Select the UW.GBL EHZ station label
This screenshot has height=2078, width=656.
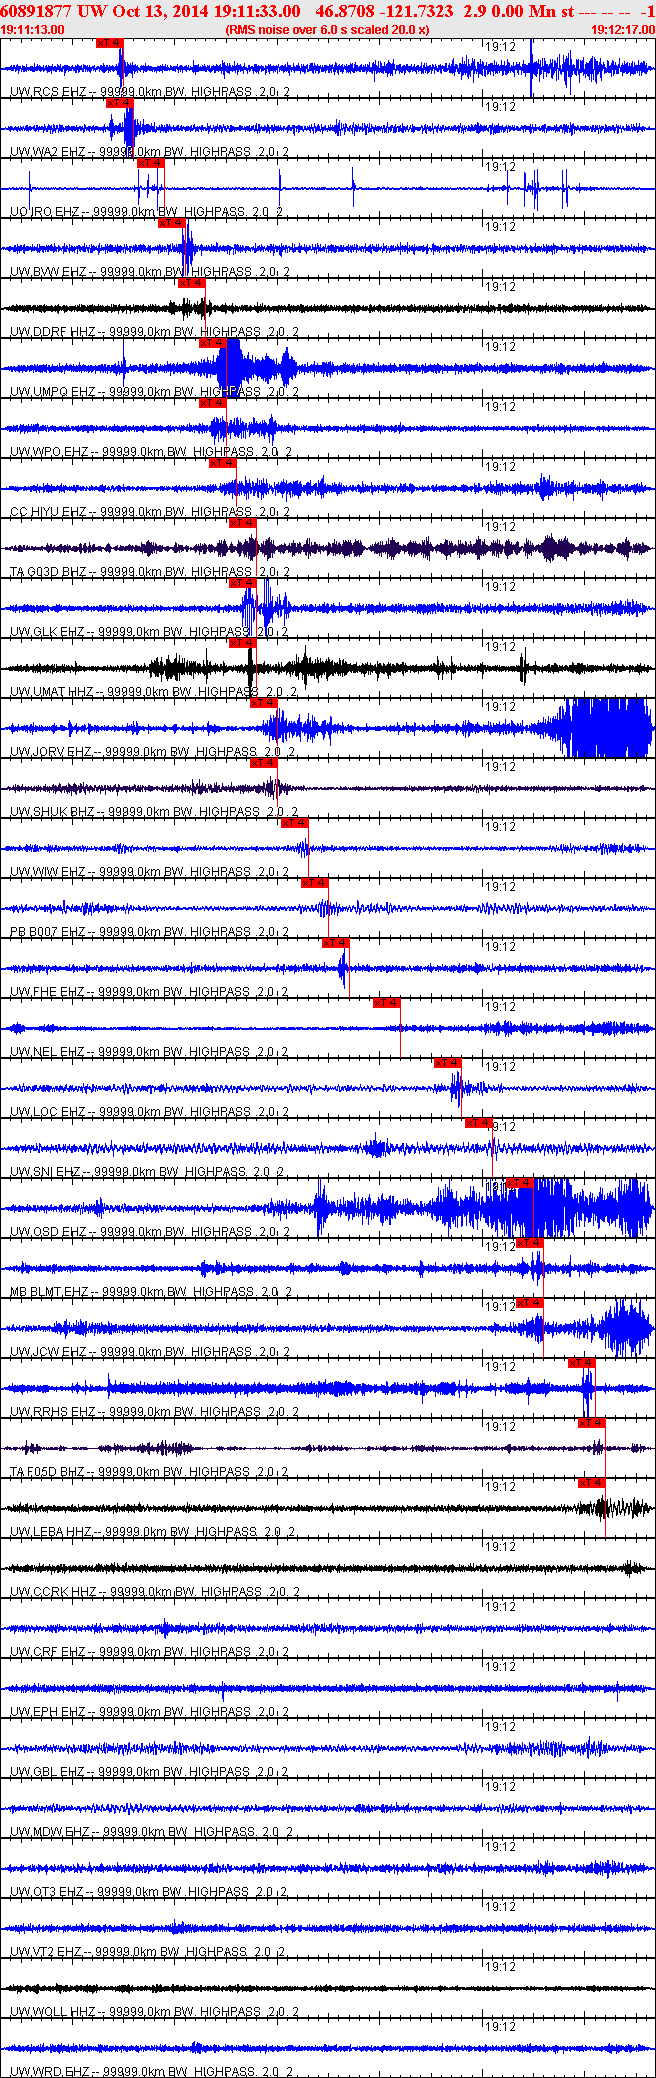pyautogui.click(x=48, y=1772)
